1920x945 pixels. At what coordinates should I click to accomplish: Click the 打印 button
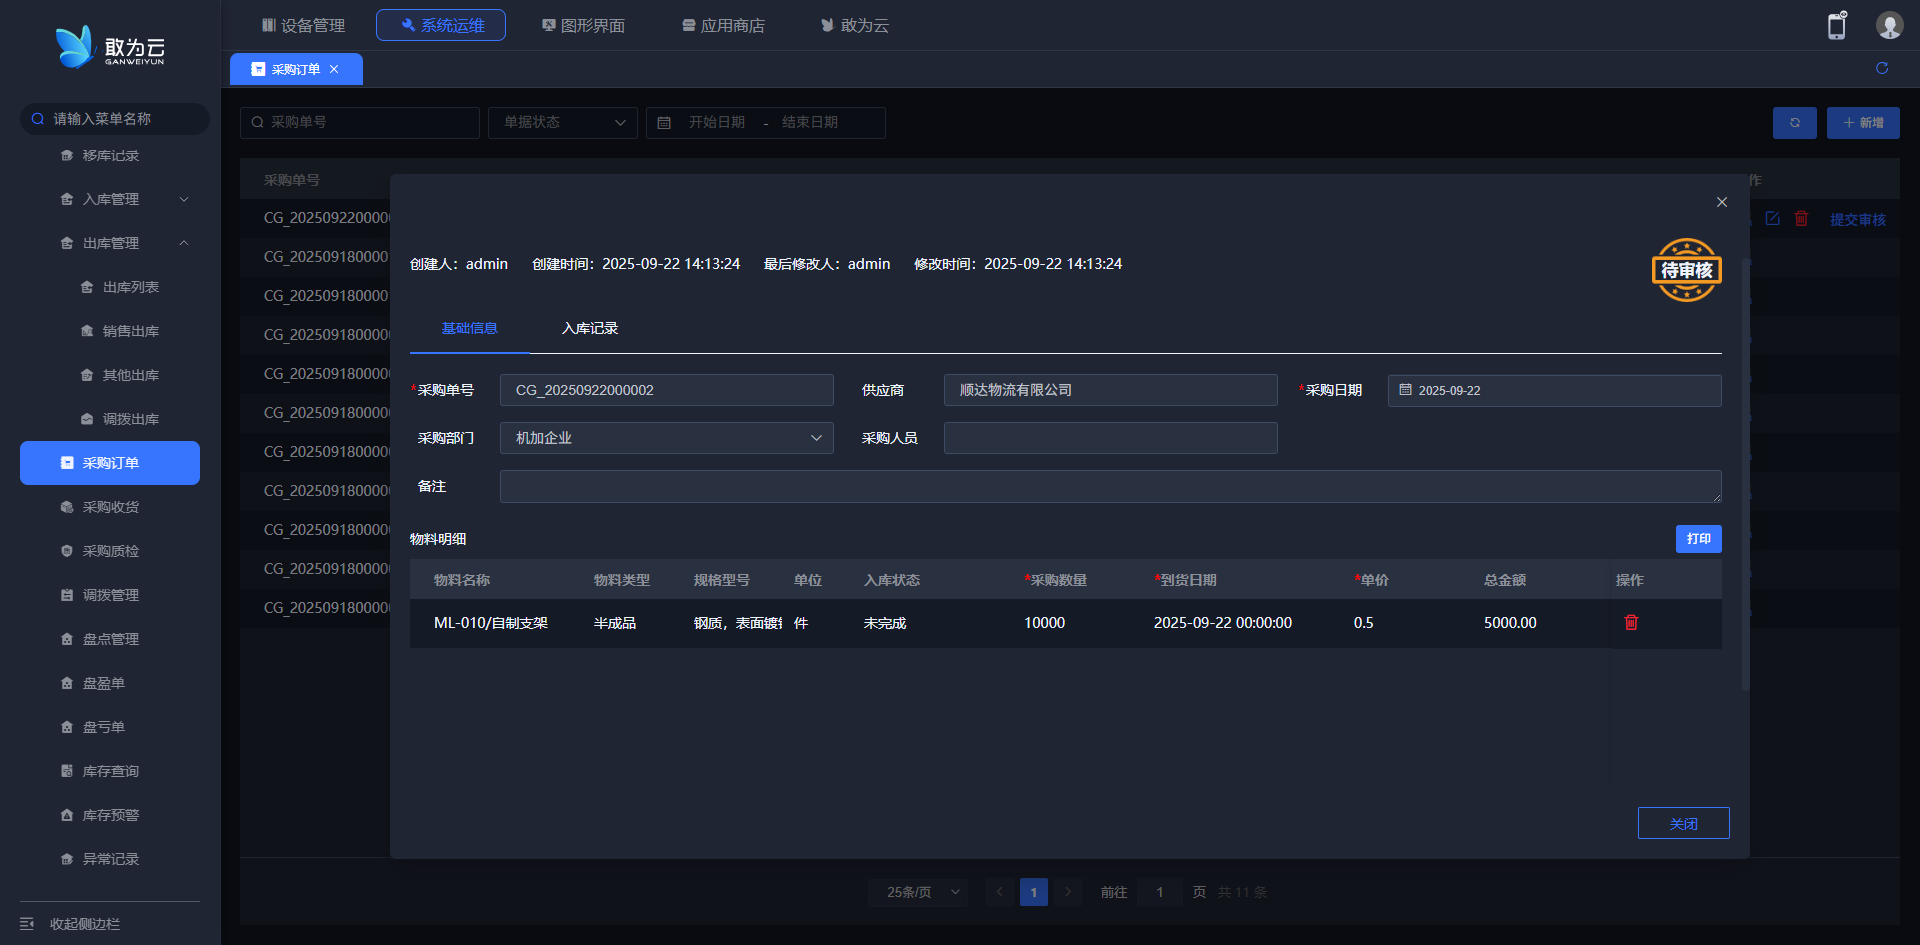1698,539
